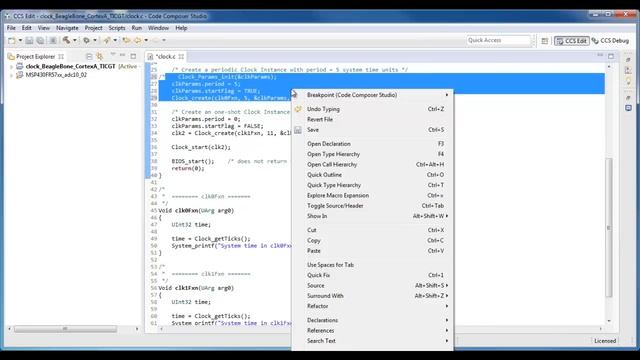
Task: Open the File menu
Action: pos(11,28)
